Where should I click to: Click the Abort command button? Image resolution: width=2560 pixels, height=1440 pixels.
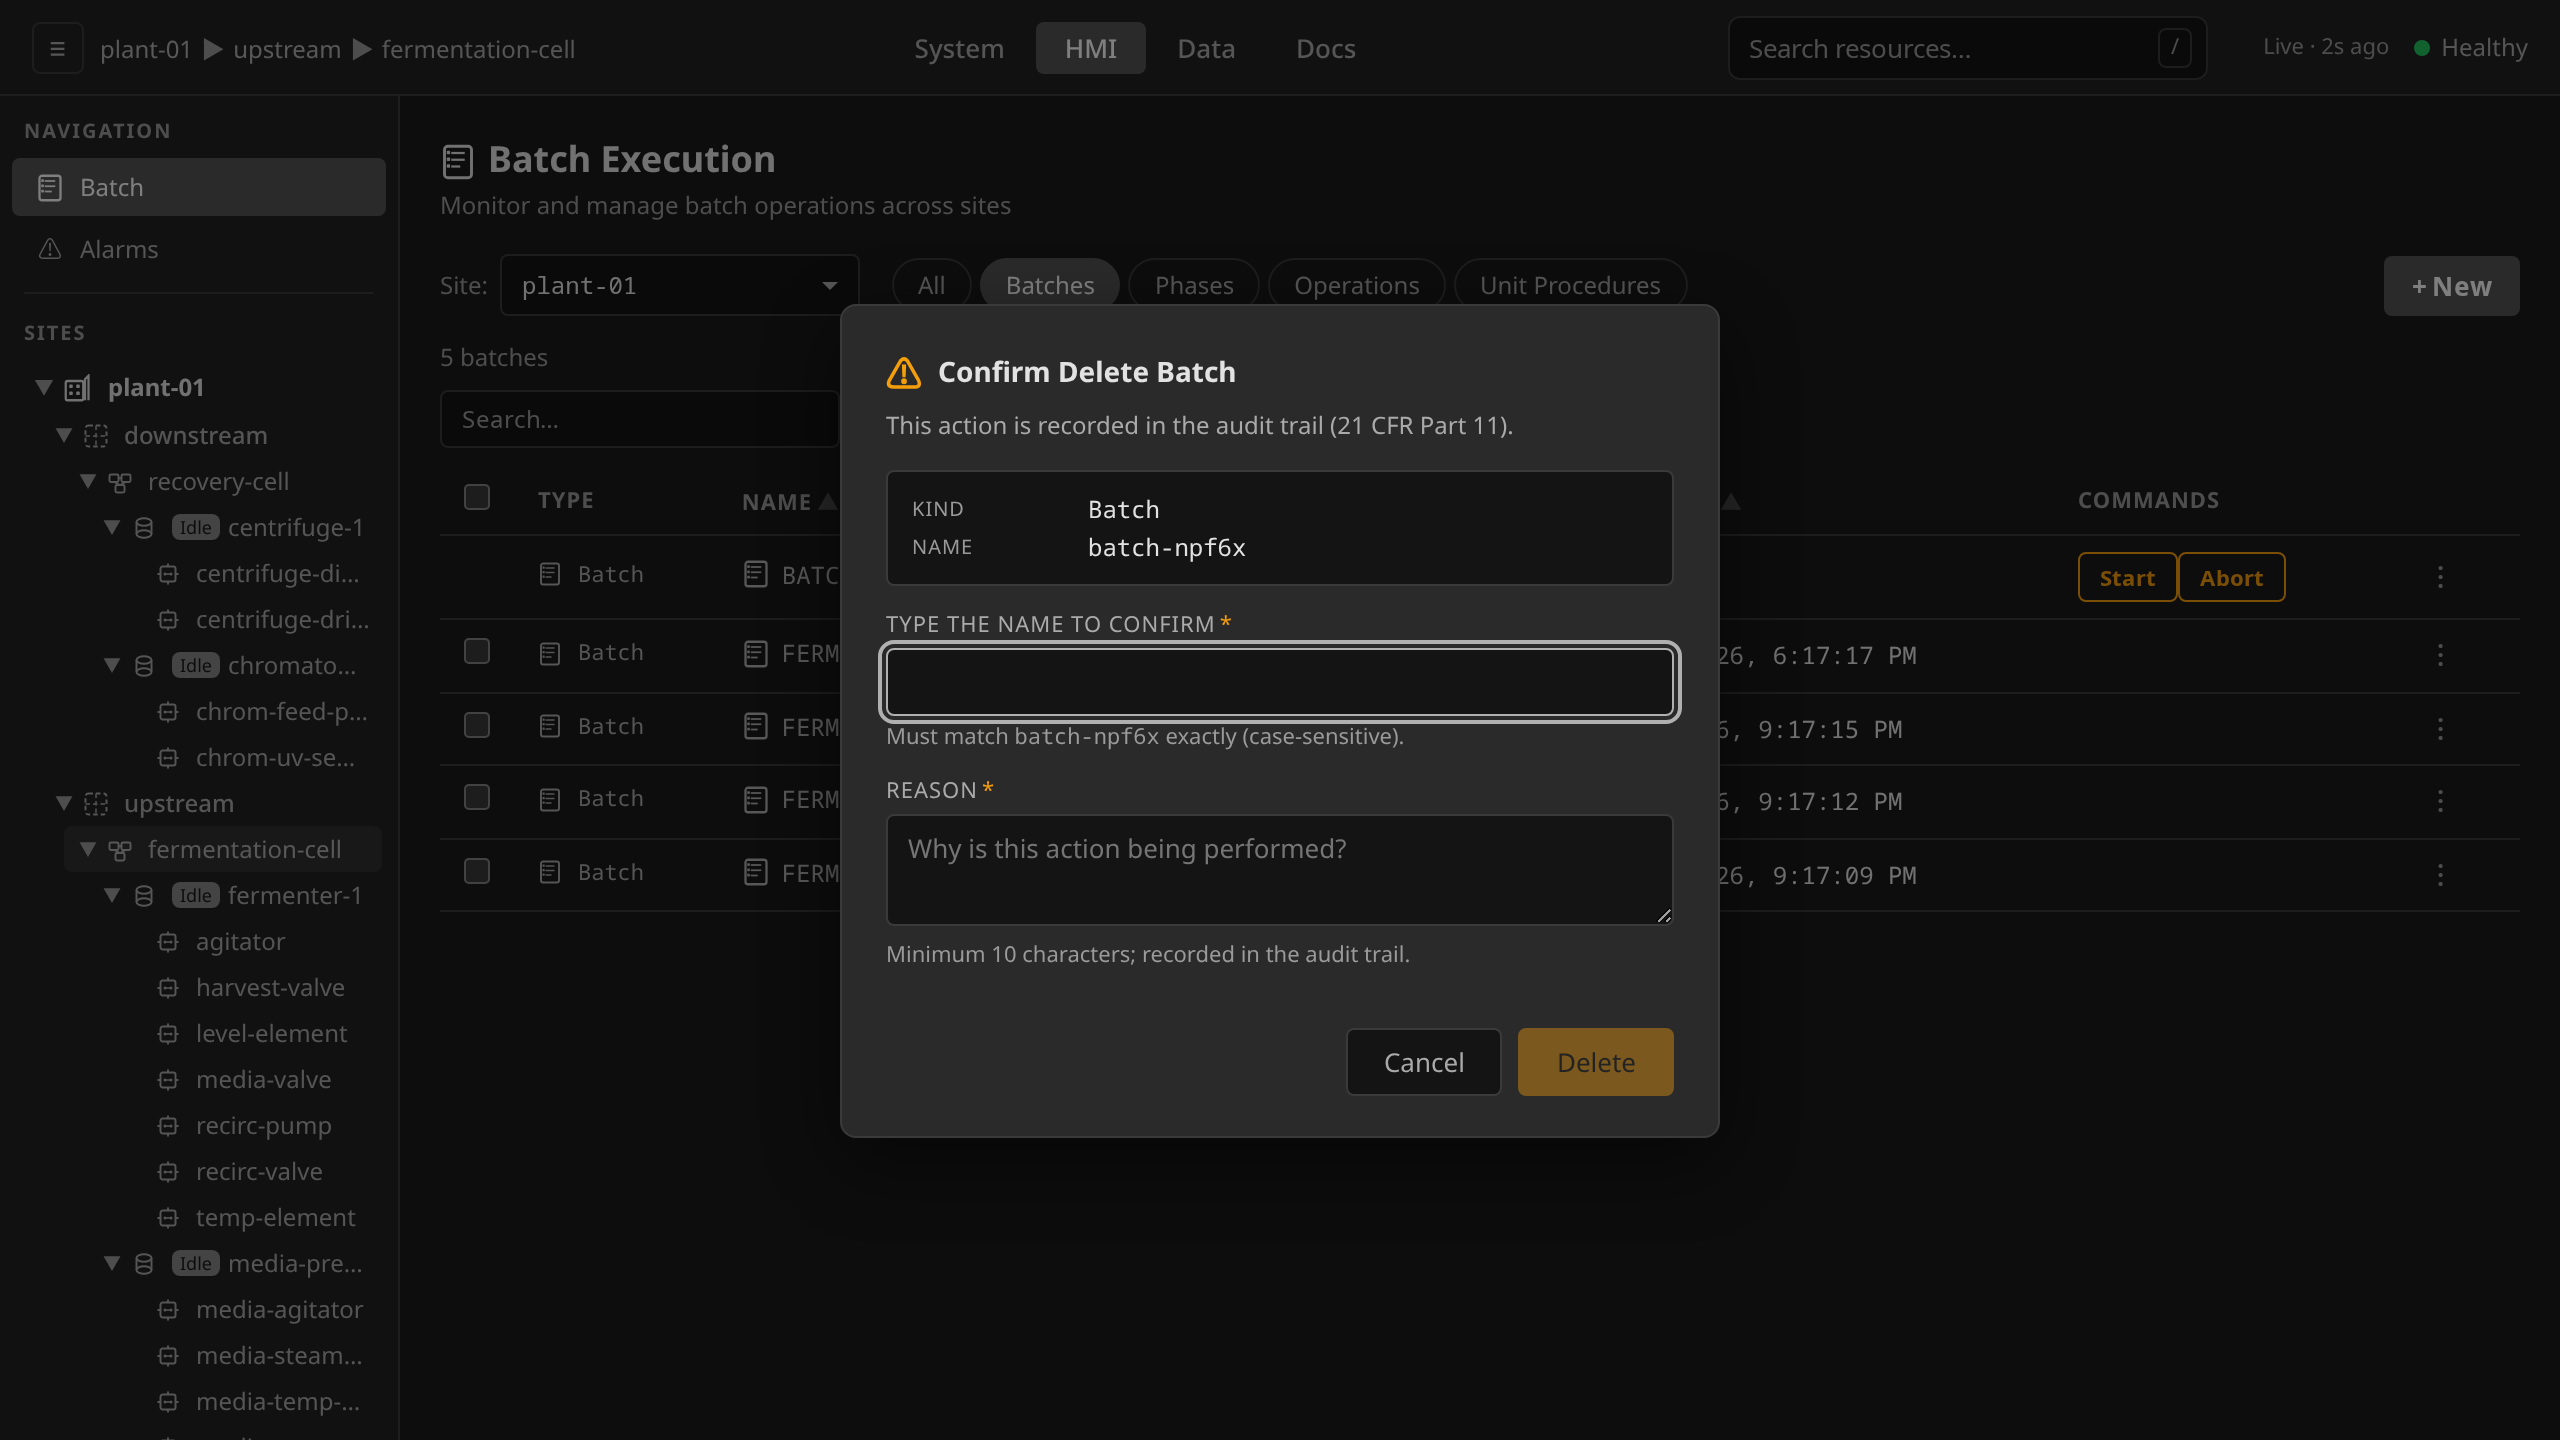(x=2231, y=577)
